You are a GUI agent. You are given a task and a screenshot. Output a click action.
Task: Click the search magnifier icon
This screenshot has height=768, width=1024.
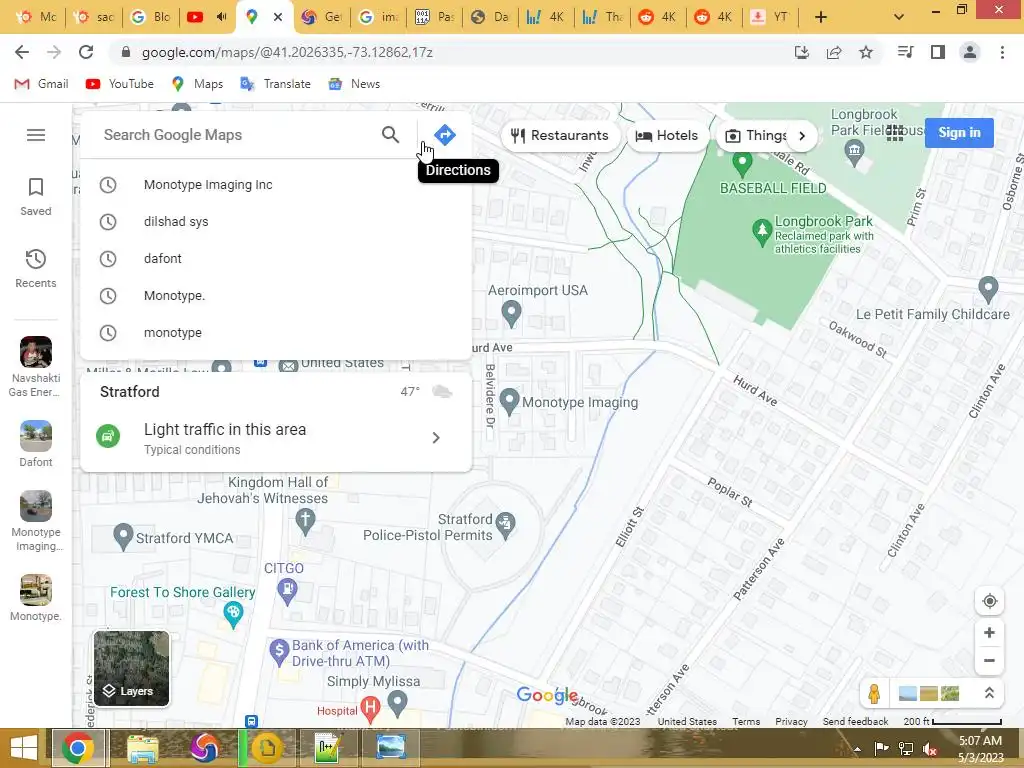point(390,135)
